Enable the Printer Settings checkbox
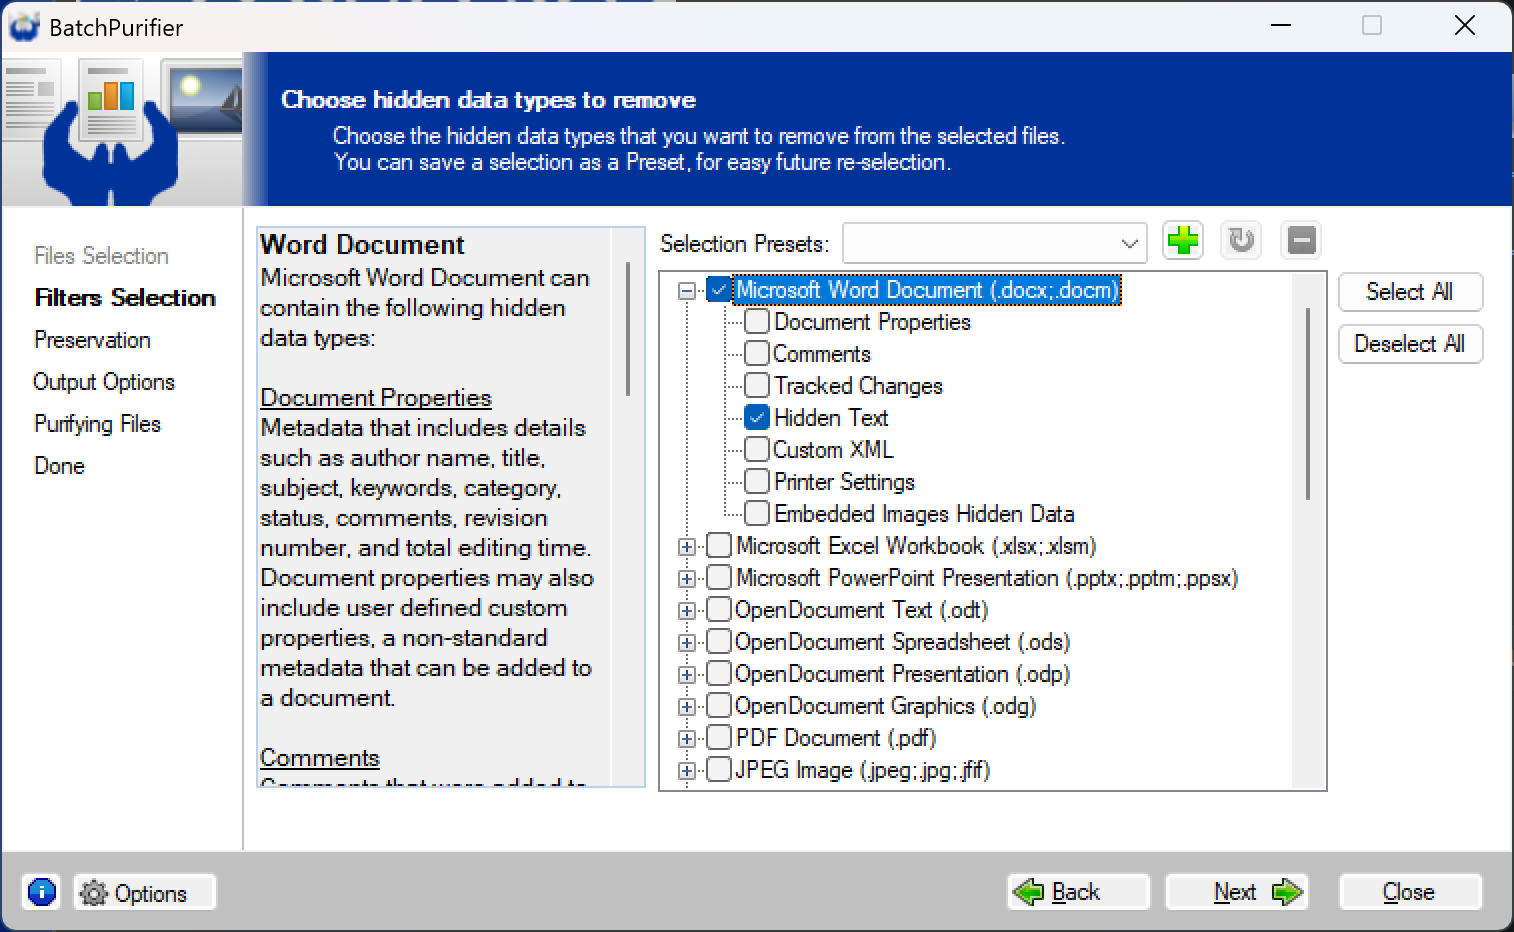 (x=757, y=482)
